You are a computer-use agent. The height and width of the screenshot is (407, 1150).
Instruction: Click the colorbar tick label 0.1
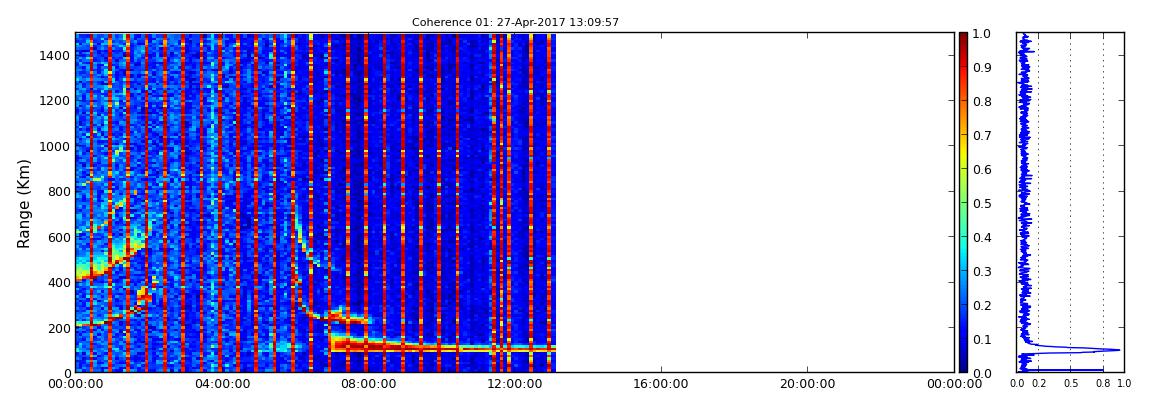coord(983,340)
